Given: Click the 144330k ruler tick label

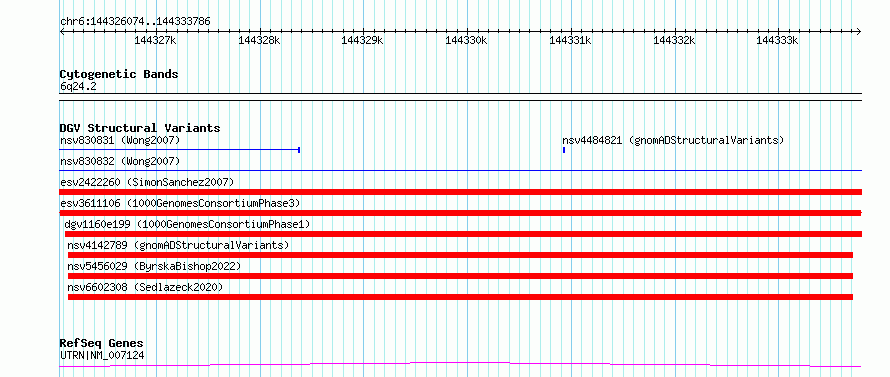Looking at the screenshot, I should coord(467,40).
